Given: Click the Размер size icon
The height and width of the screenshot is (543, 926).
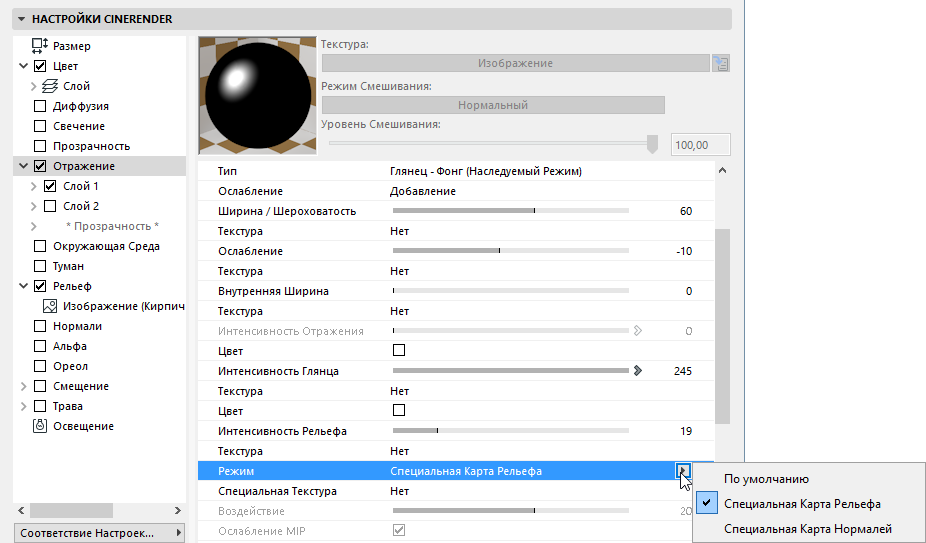Looking at the screenshot, I should click(x=40, y=45).
